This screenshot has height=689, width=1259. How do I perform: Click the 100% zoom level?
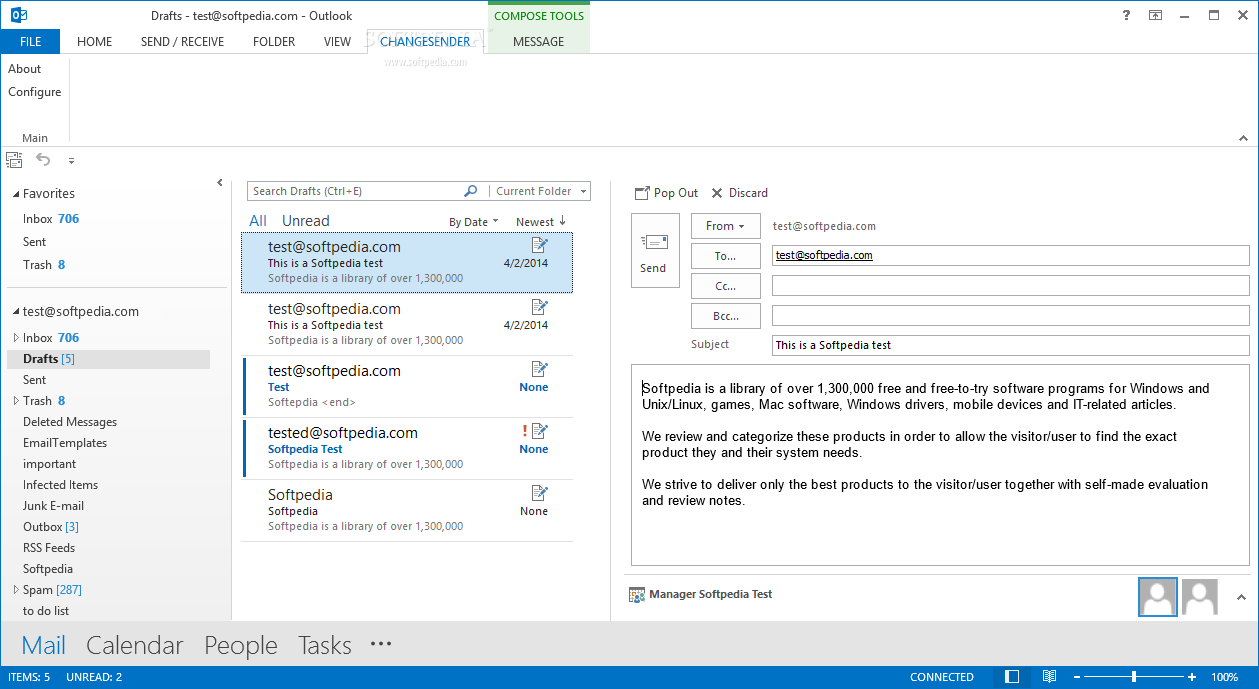pos(1225,677)
